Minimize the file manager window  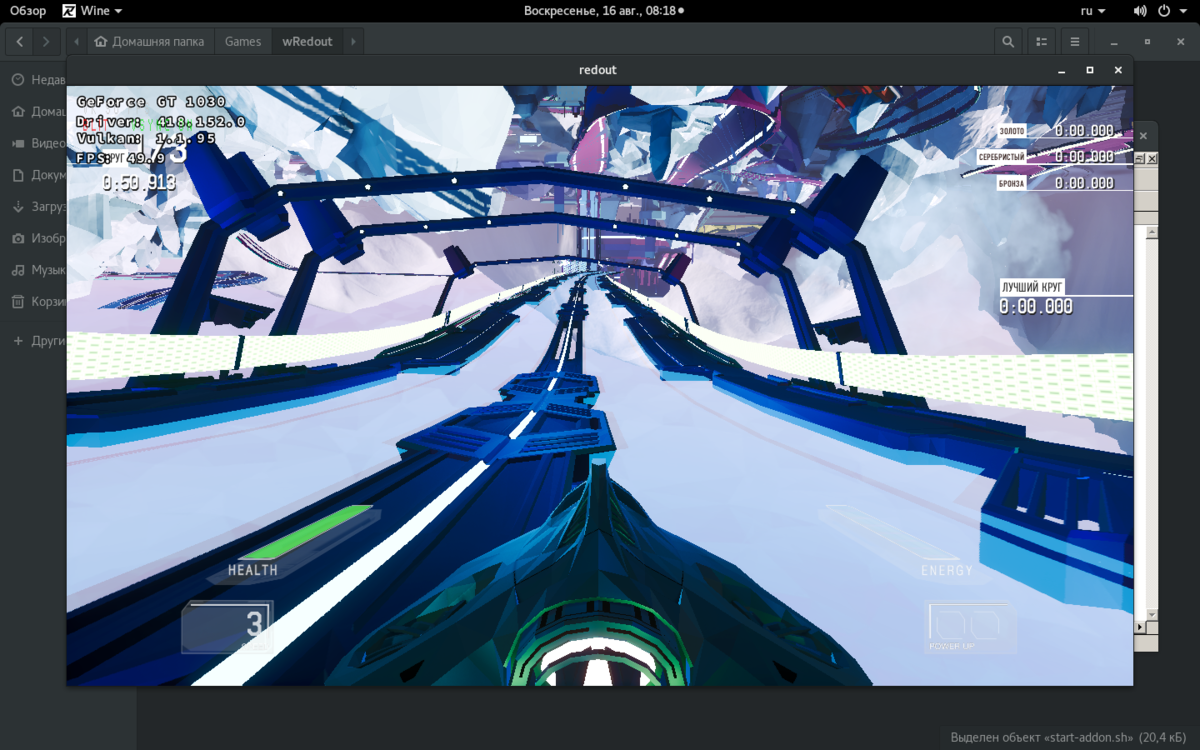click(x=1115, y=42)
